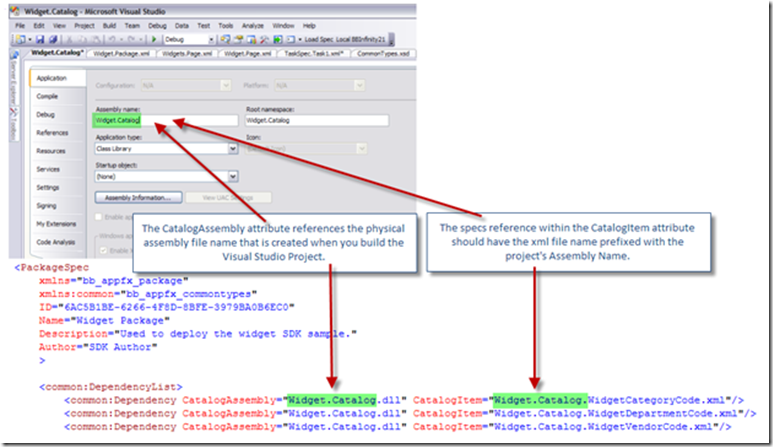Expand the Undo history dropdown arrow
The width and height of the screenshot is (773, 447).
121,39
